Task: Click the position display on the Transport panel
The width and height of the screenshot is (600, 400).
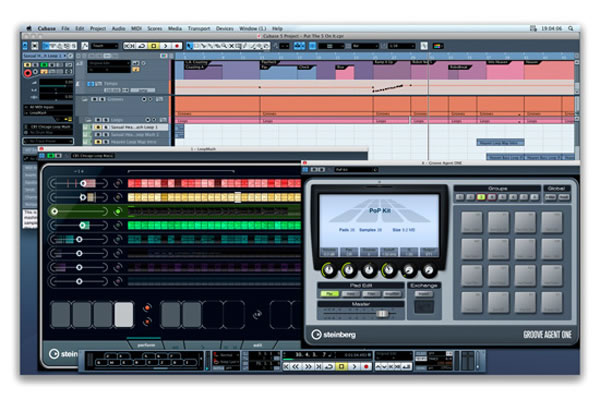Action: (313, 355)
